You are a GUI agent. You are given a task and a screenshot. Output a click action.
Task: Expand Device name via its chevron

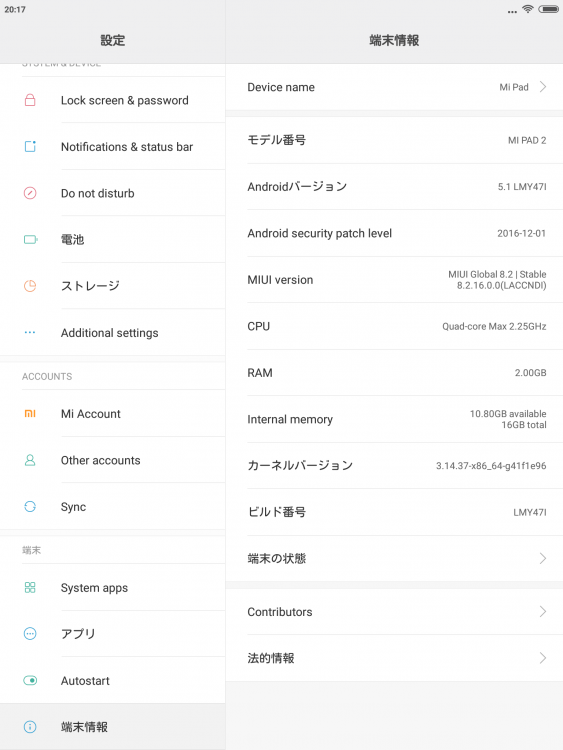click(542, 87)
